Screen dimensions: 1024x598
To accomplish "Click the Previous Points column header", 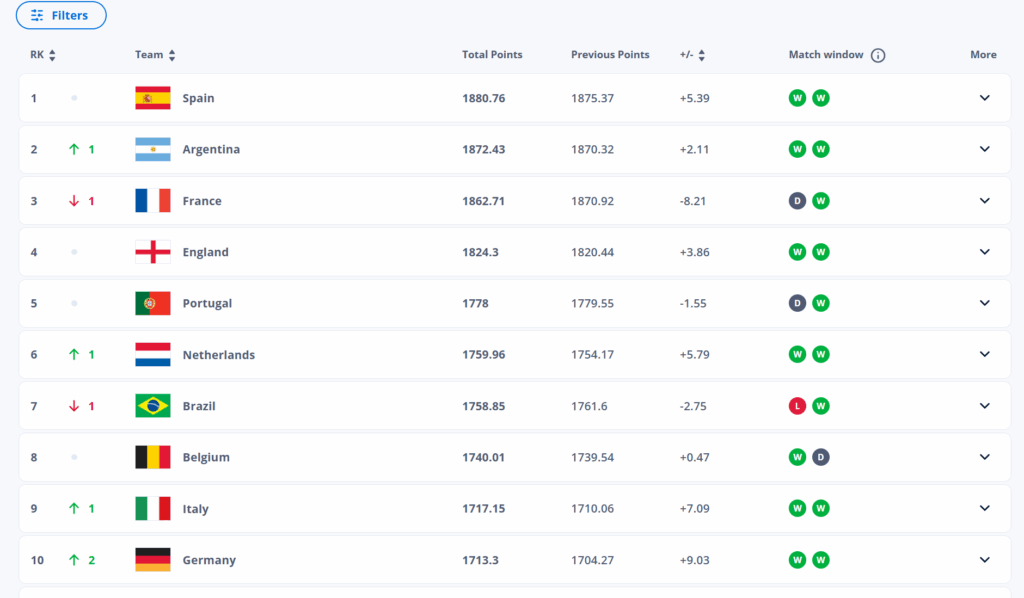I will point(610,55).
